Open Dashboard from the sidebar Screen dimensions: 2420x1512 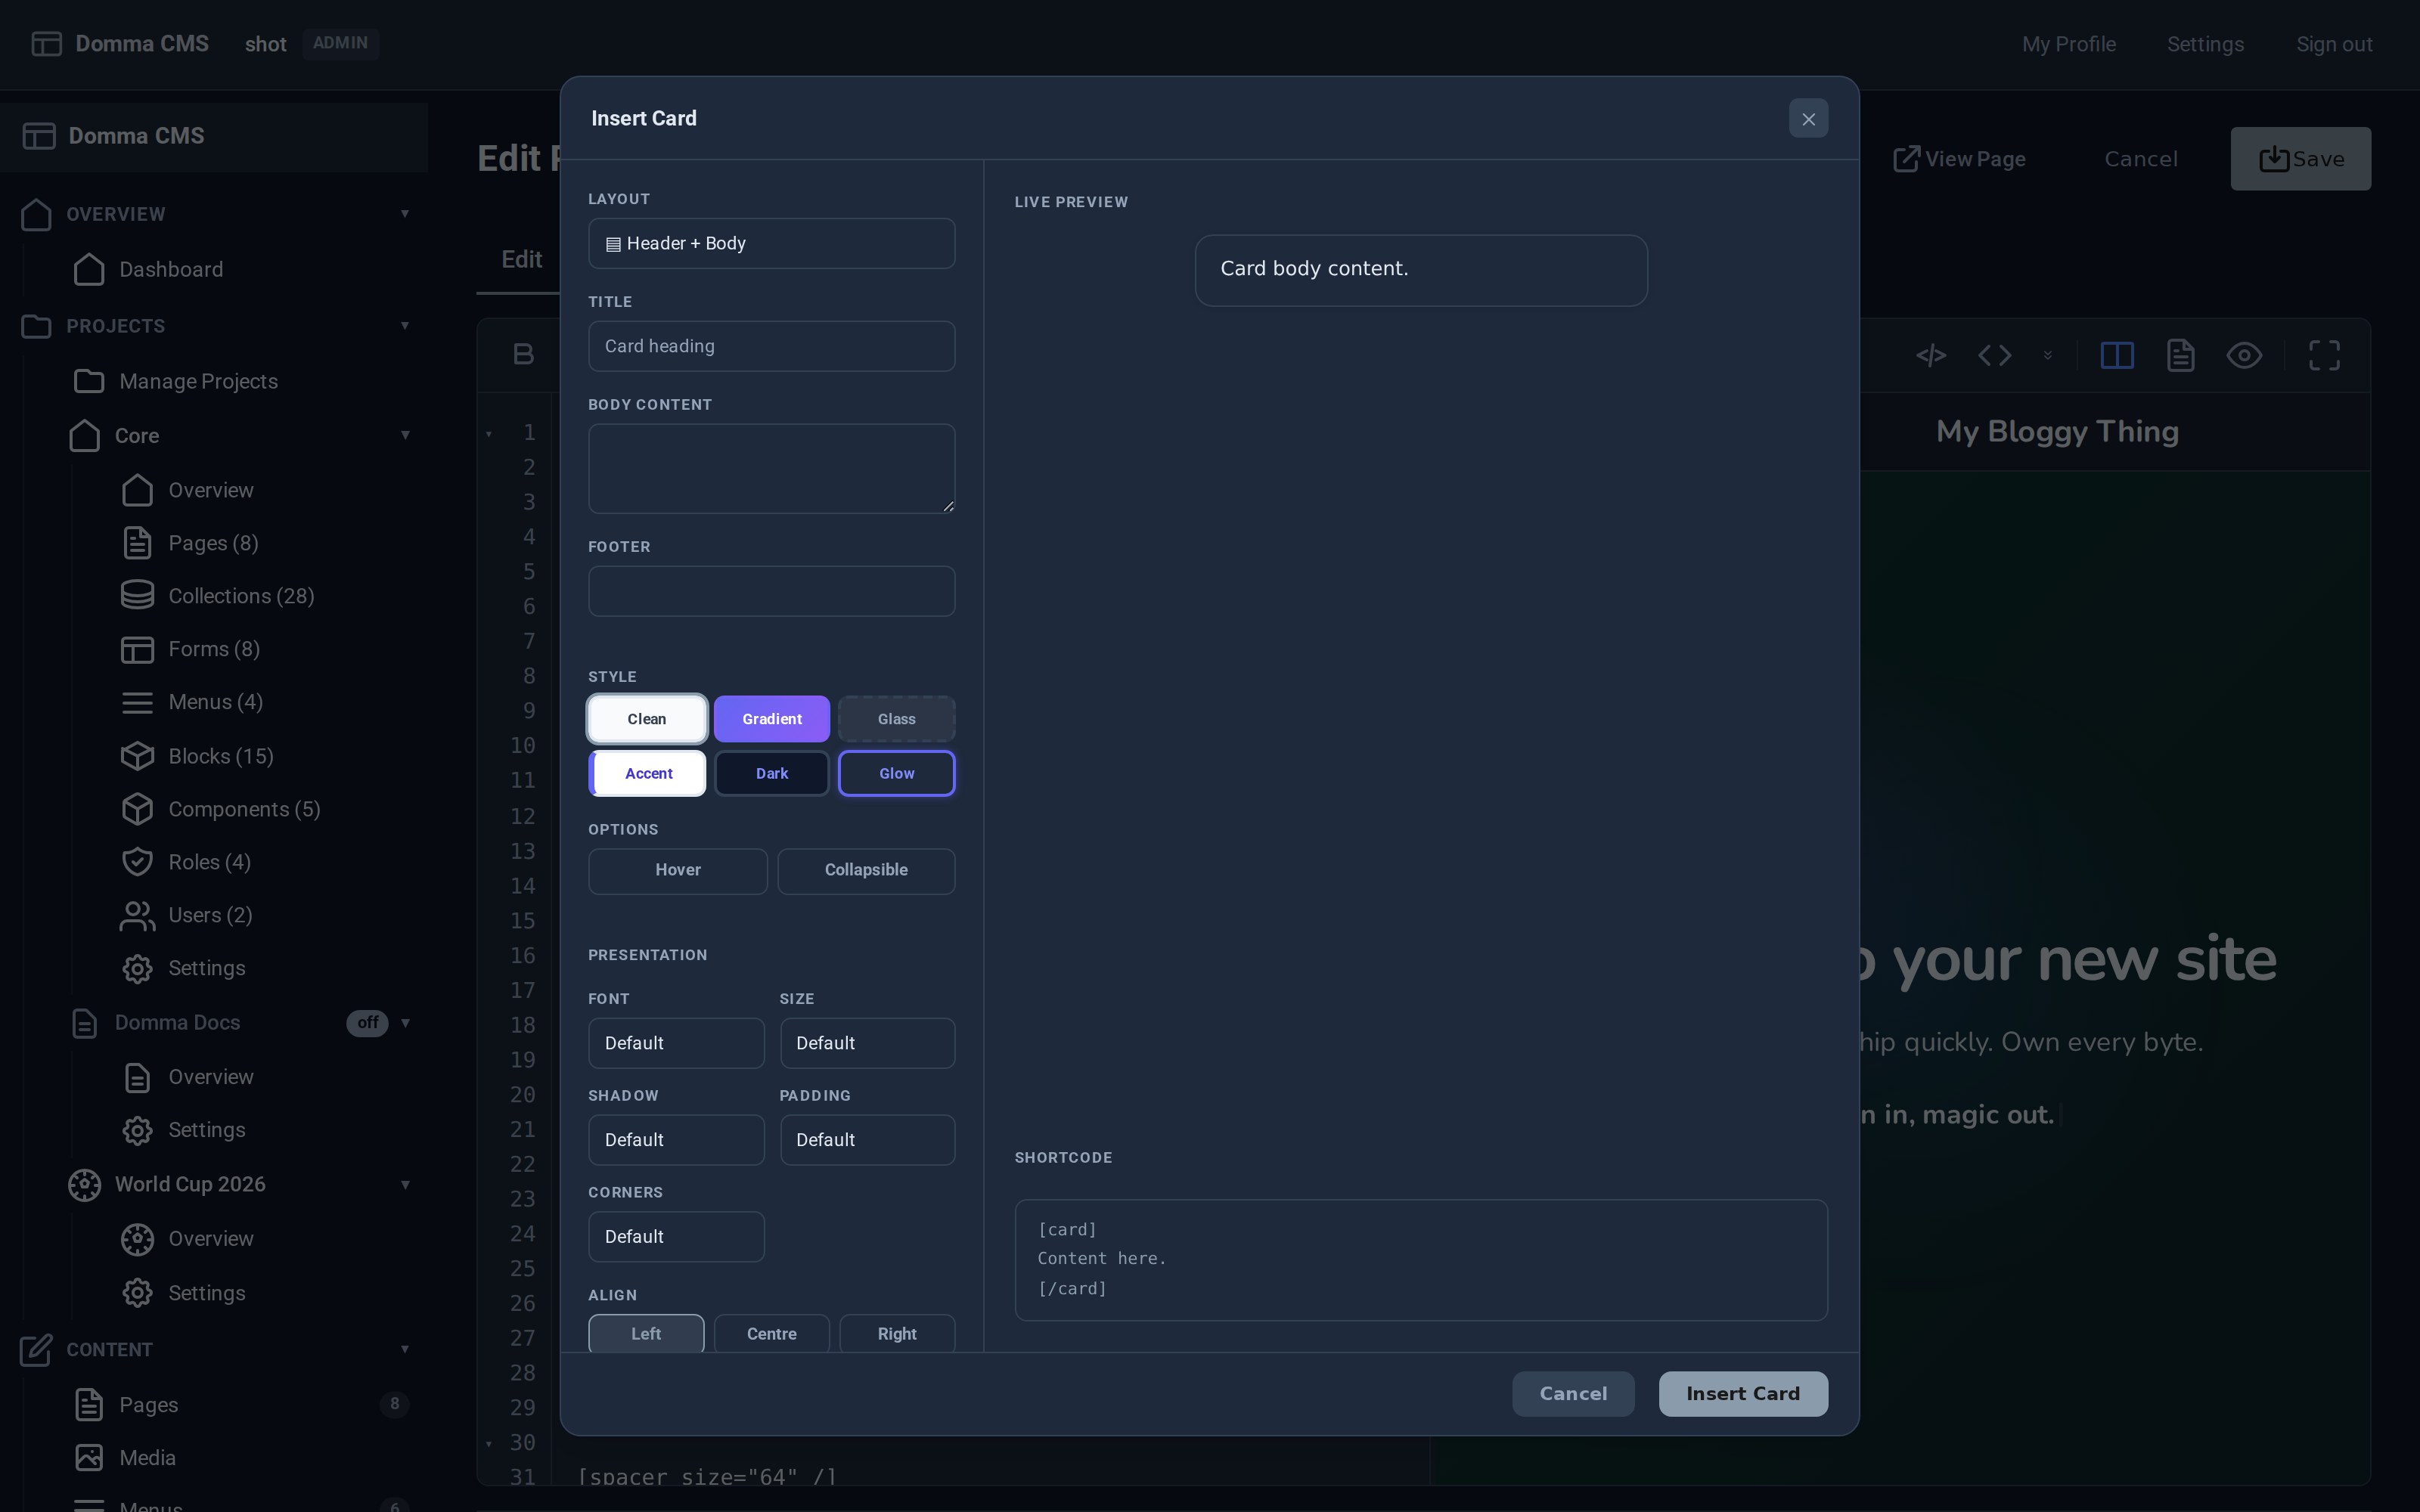click(x=171, y=269)
